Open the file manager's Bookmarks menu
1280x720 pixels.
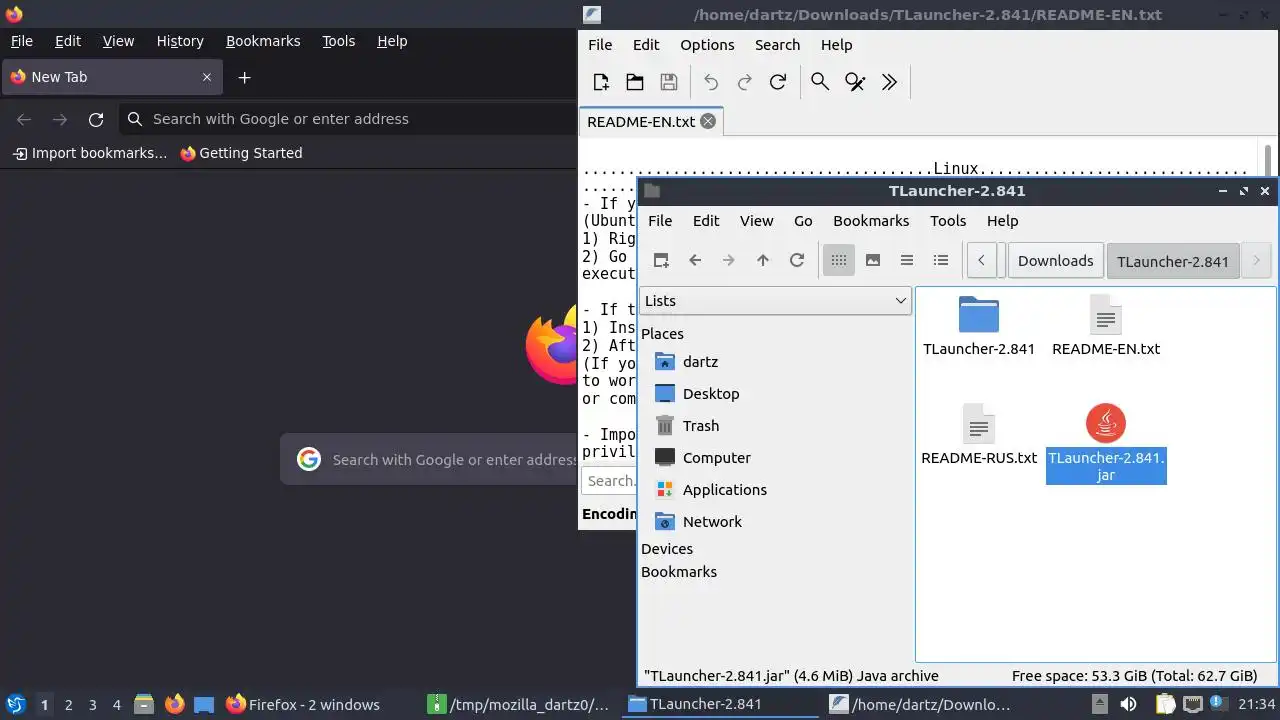871,221
